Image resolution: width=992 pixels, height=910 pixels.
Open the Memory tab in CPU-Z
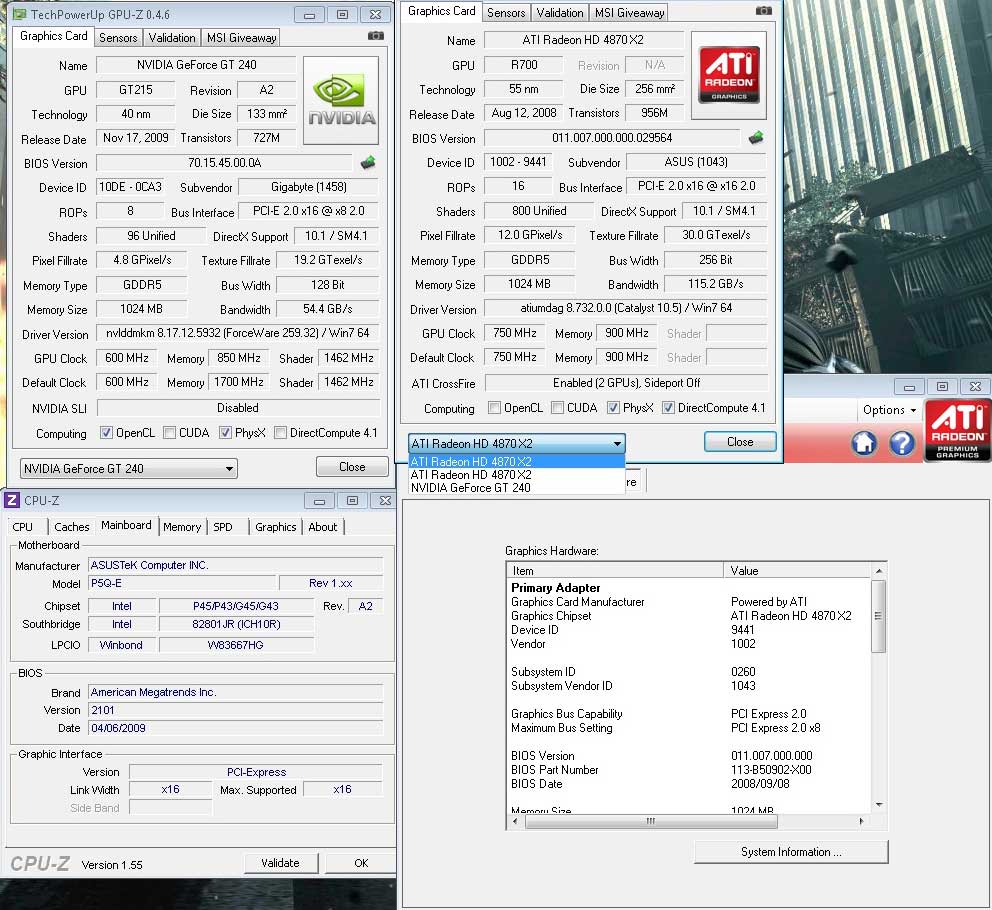pos(182,527)
